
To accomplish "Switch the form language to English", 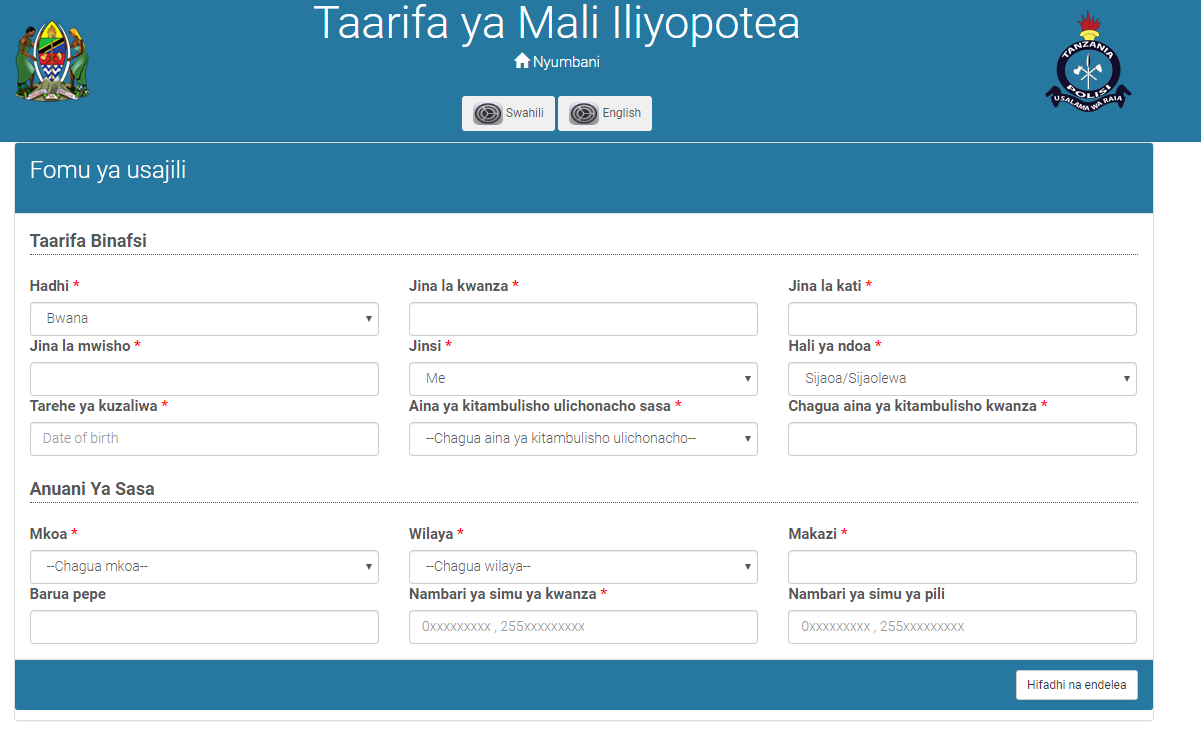I will [604, 113].
